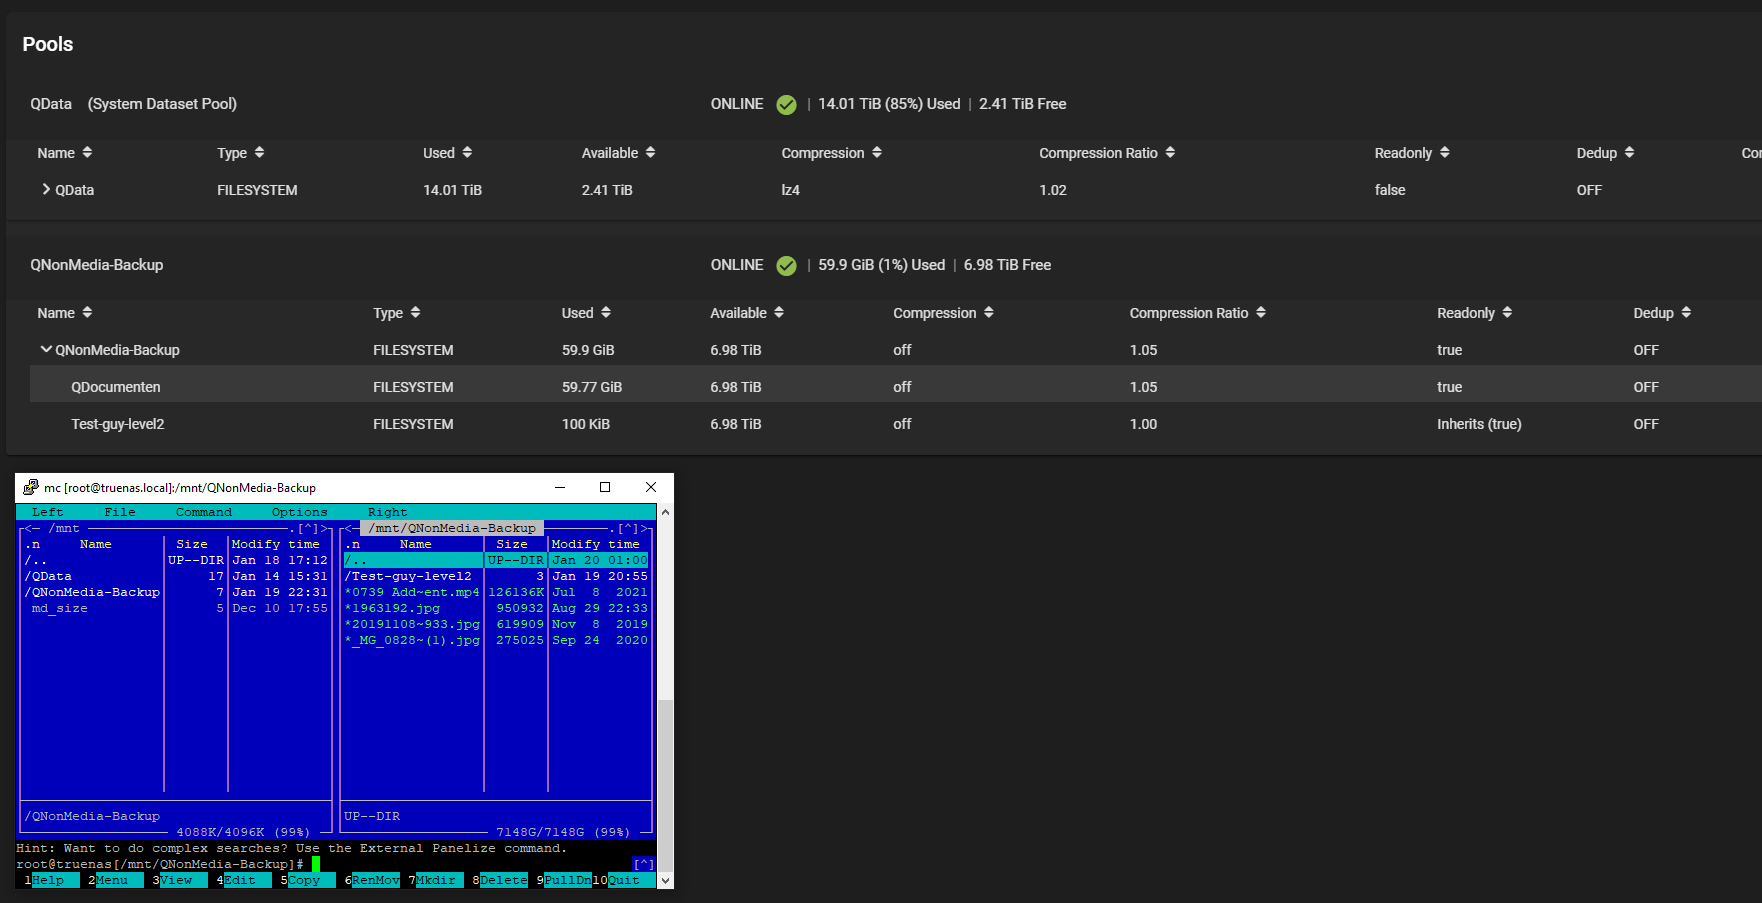Viewport: 1762px width, 903px height.
Task: Sort QNonMedia-Backup table by Dedup arrows
Action: click(1686, 312)
